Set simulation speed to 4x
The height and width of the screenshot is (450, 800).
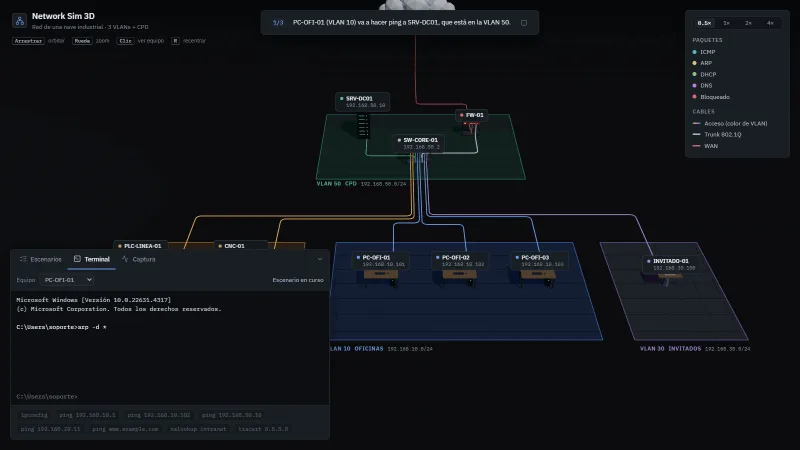click(x=770, y=23)
